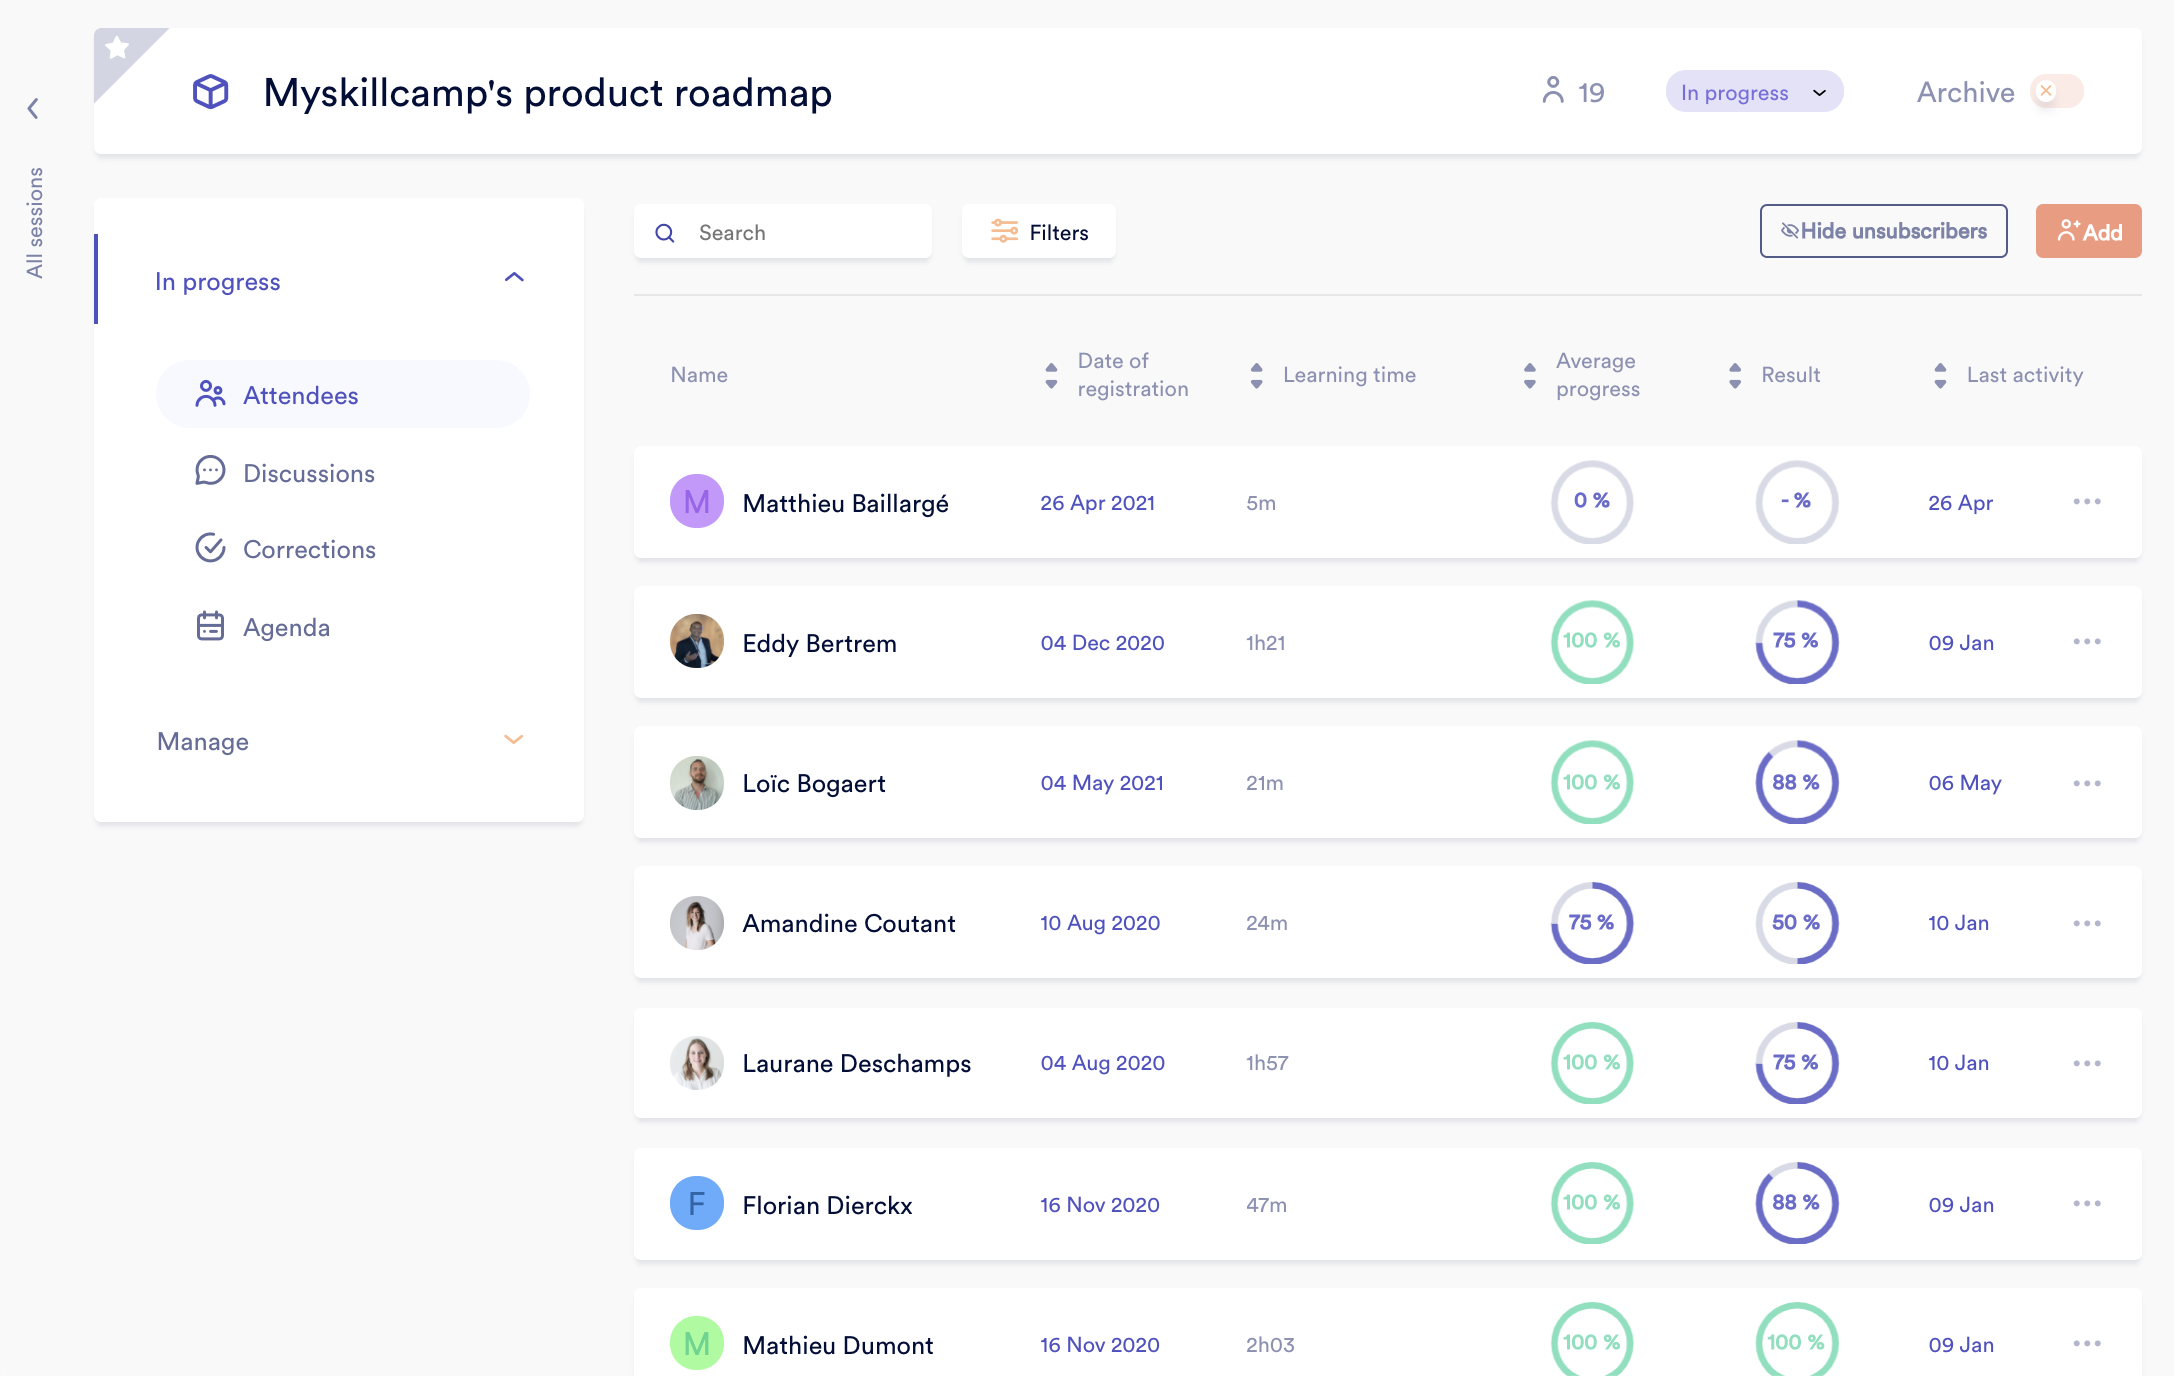2174x1376 pixels.
Task: Click the filters funnel icon
Action: click(1005, 233)
